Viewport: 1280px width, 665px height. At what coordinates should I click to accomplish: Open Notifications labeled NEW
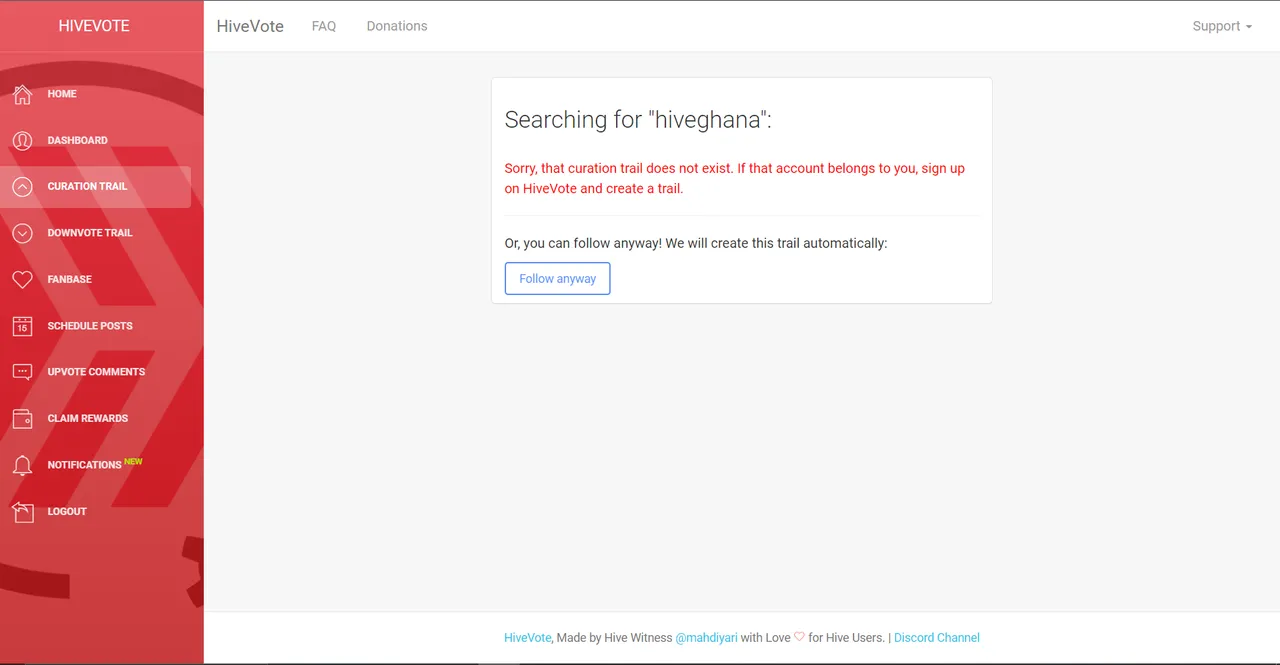(96, 465)
